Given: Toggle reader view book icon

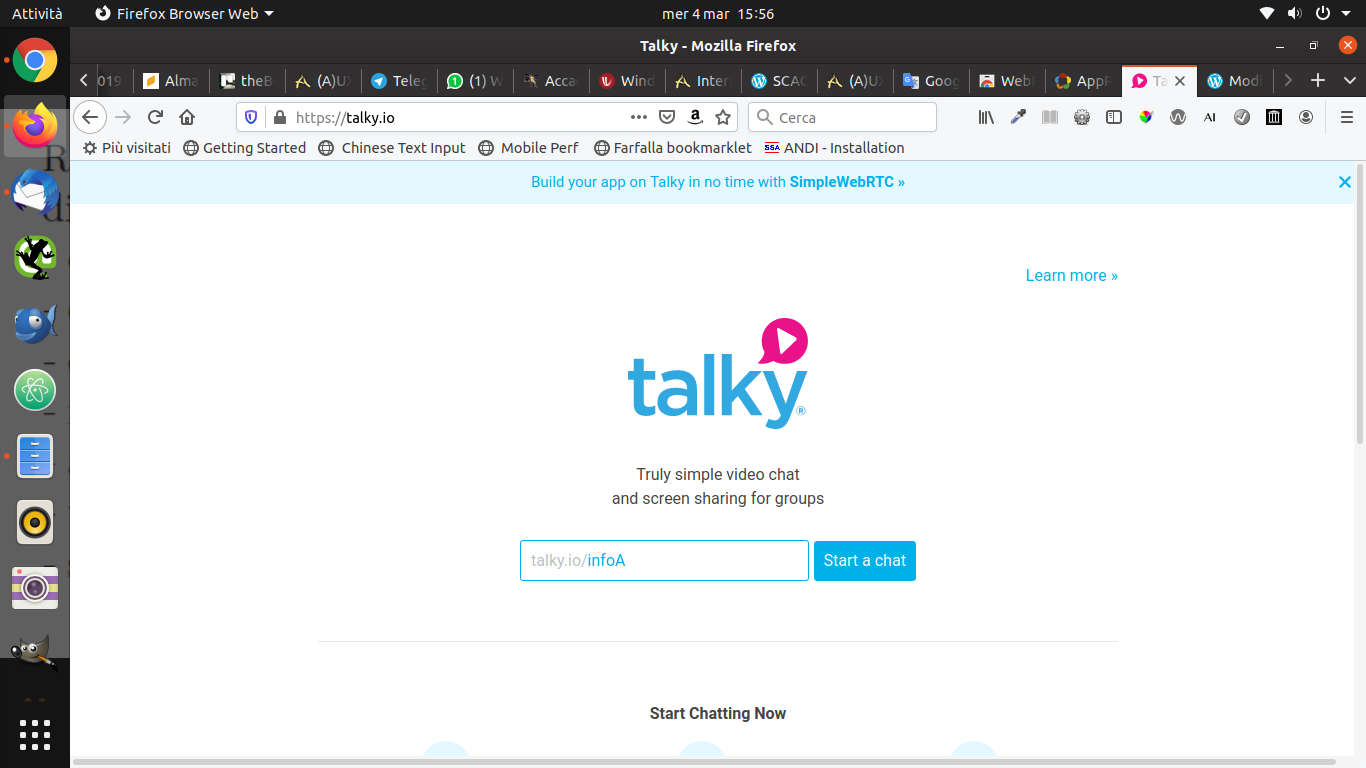Looking at the screenshot, I should 1050,117.
